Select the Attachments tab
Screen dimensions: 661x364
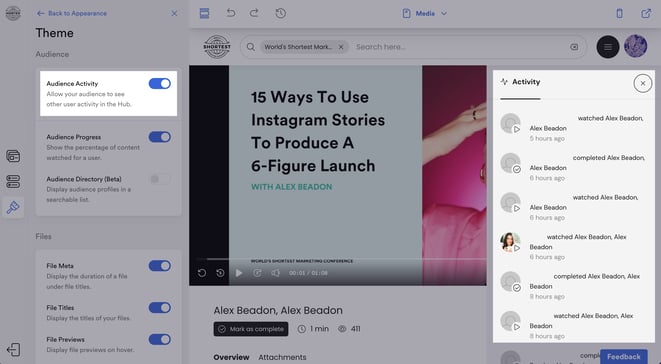(x=282, y=357)
